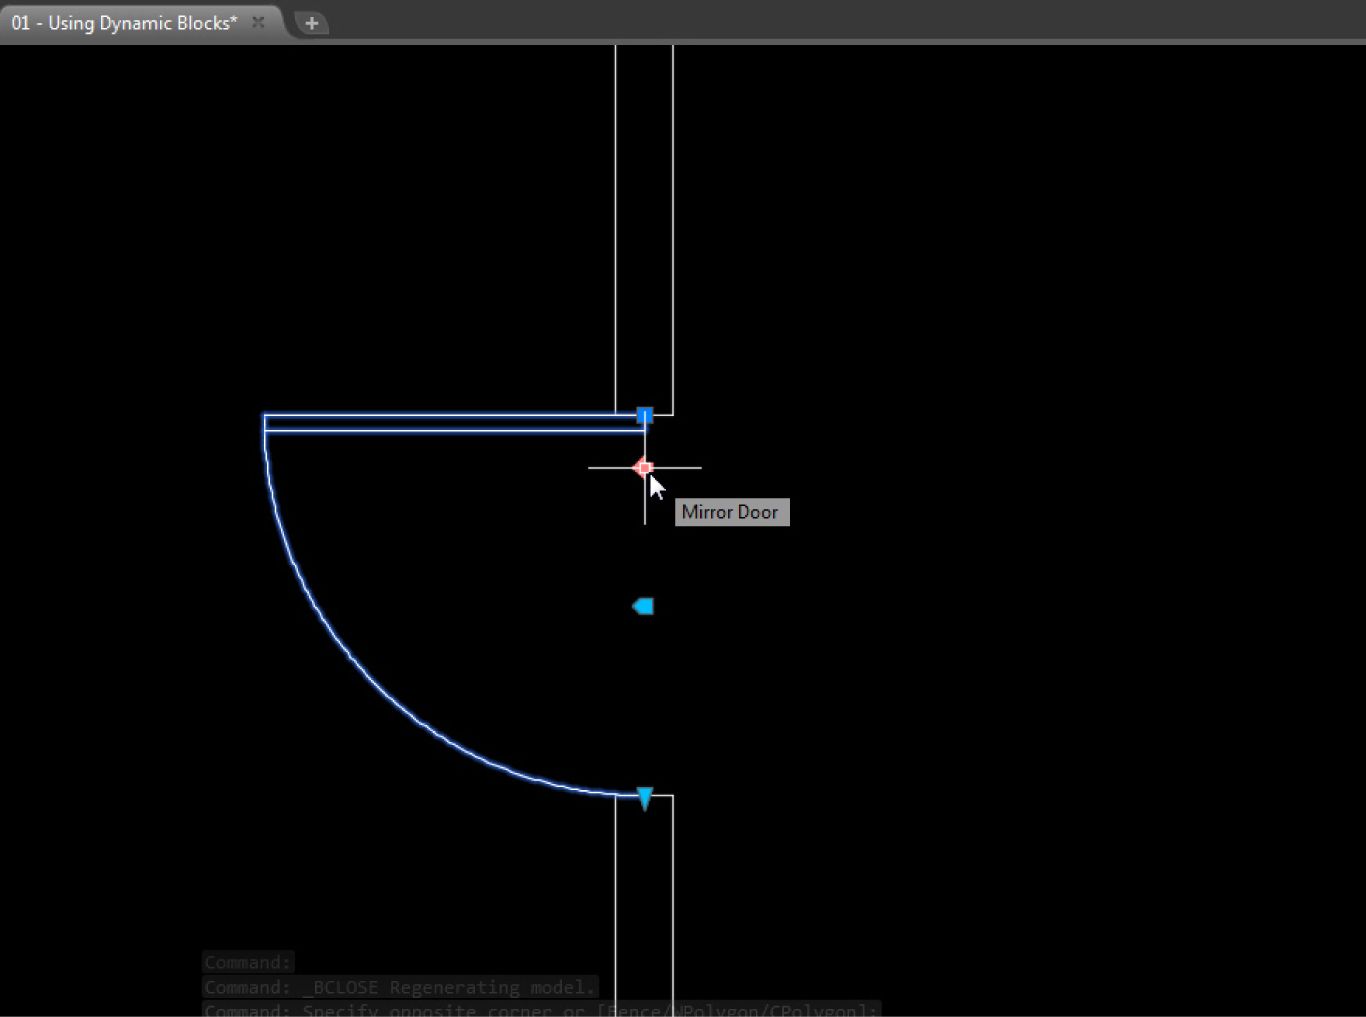Click the left end of the door panel
Image resolution: width=1366 pixels, height=1017 pixels.
pos(265,423)
